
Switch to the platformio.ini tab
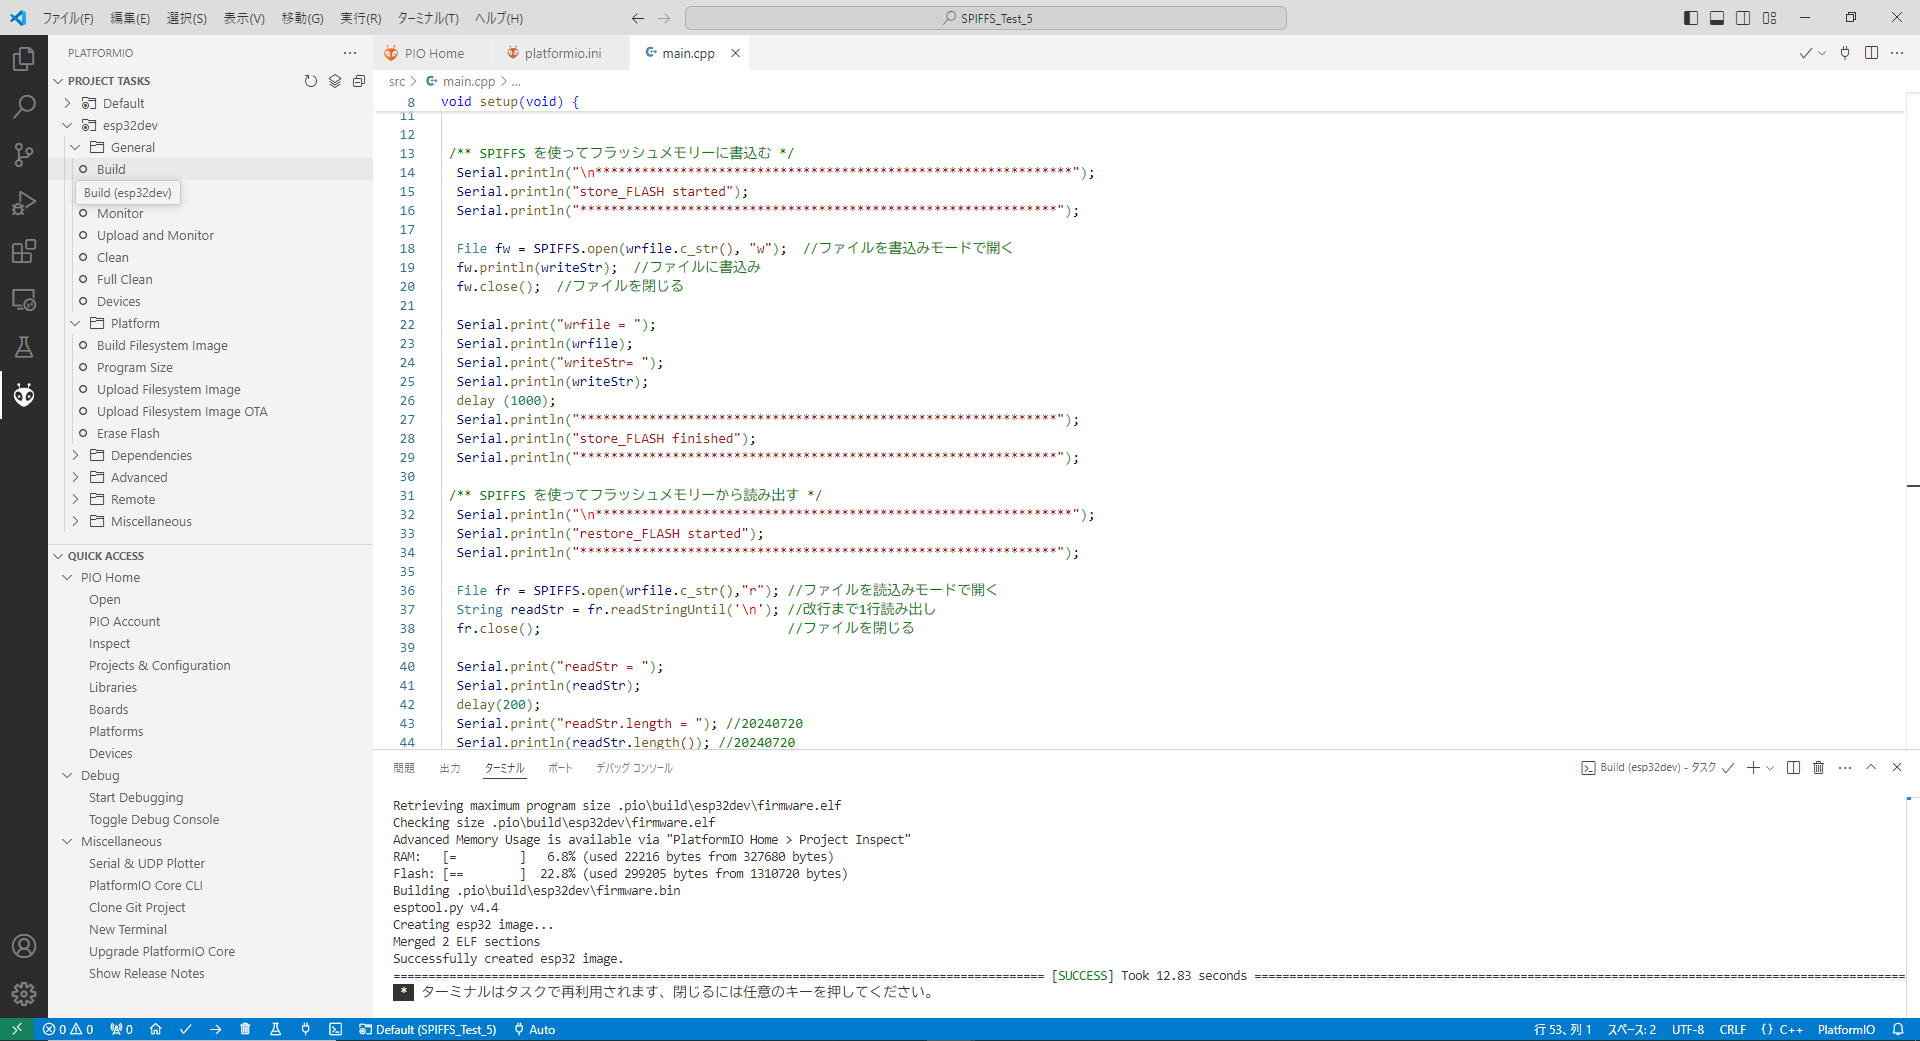point(562,53)
